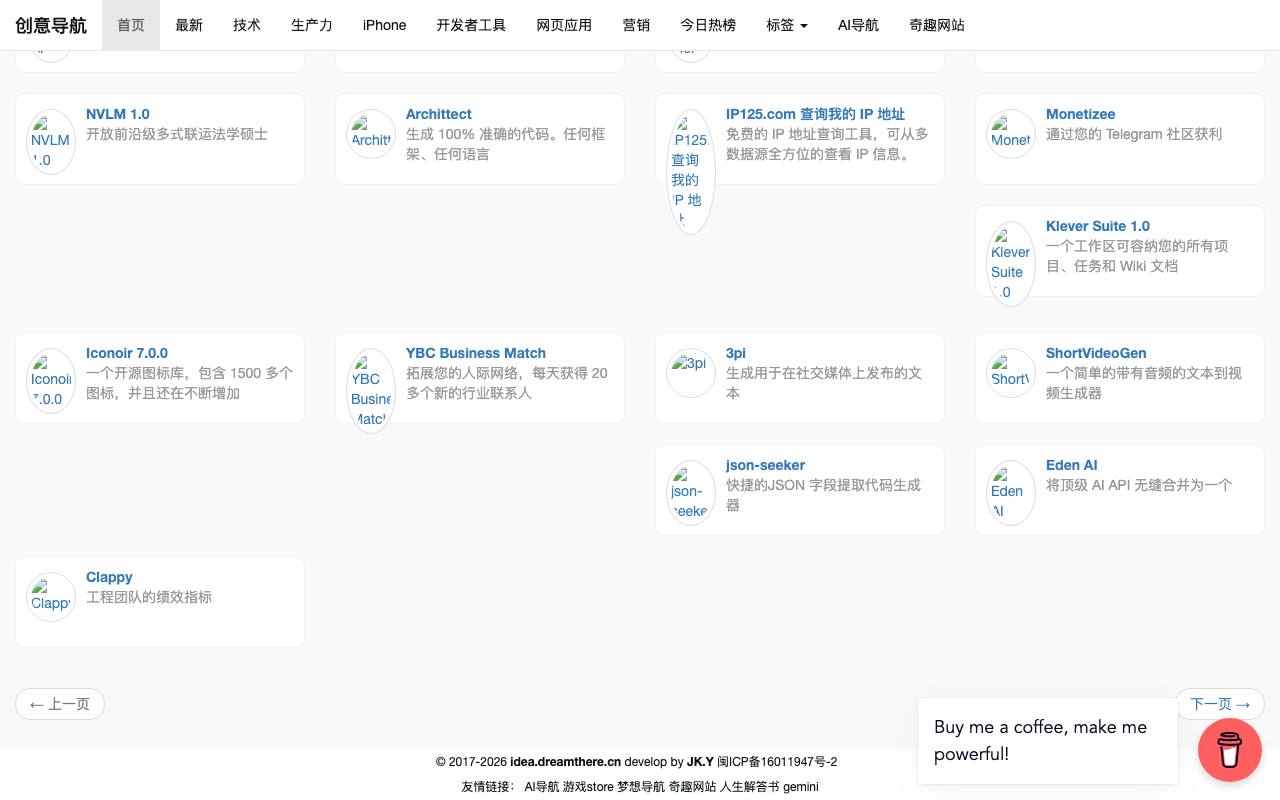Go to the 首页 nav tab

coord(131,25)
